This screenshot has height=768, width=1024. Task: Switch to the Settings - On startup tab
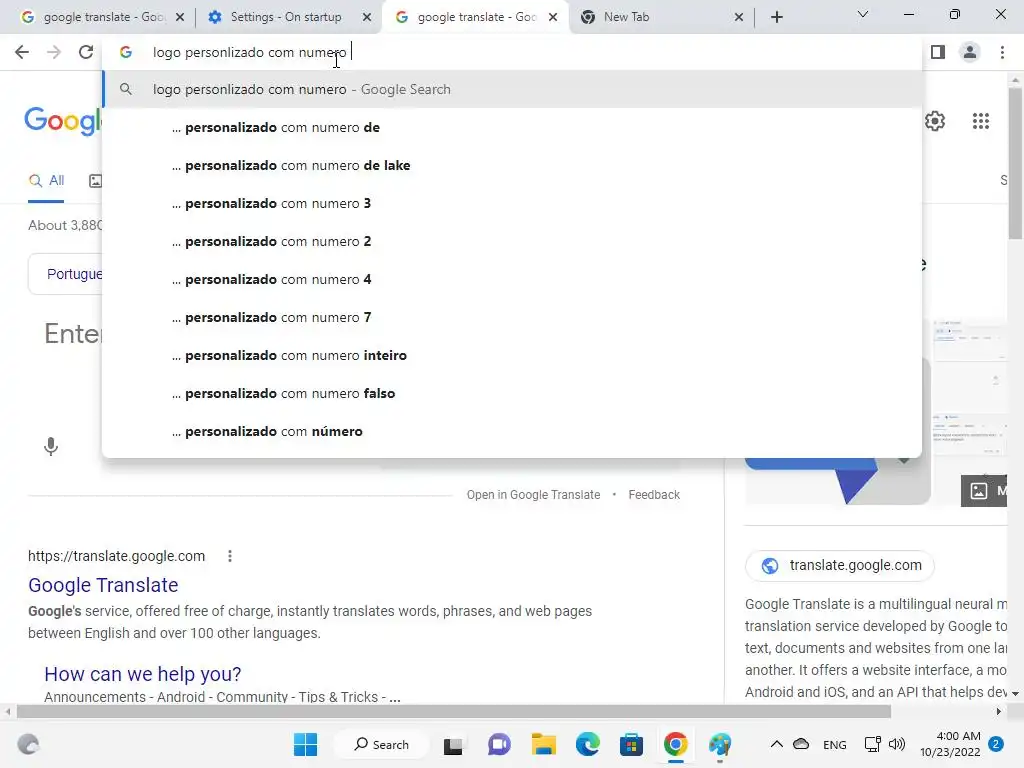(x=285, y=17)
